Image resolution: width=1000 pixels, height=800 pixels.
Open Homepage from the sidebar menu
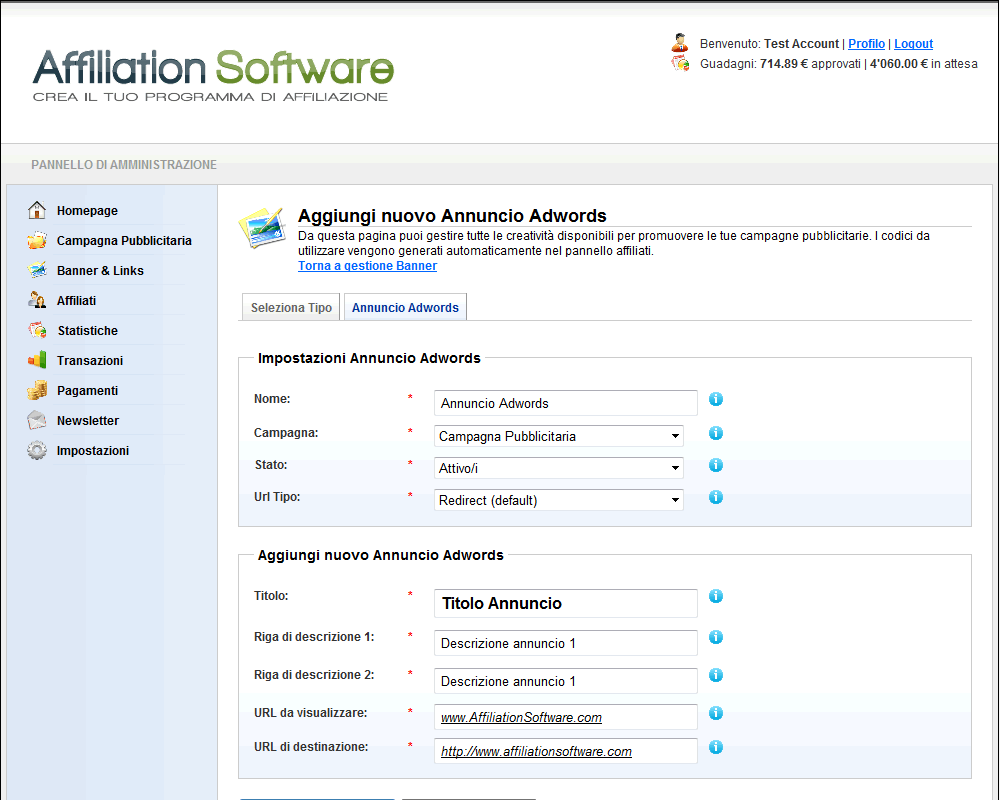[87, 211]
